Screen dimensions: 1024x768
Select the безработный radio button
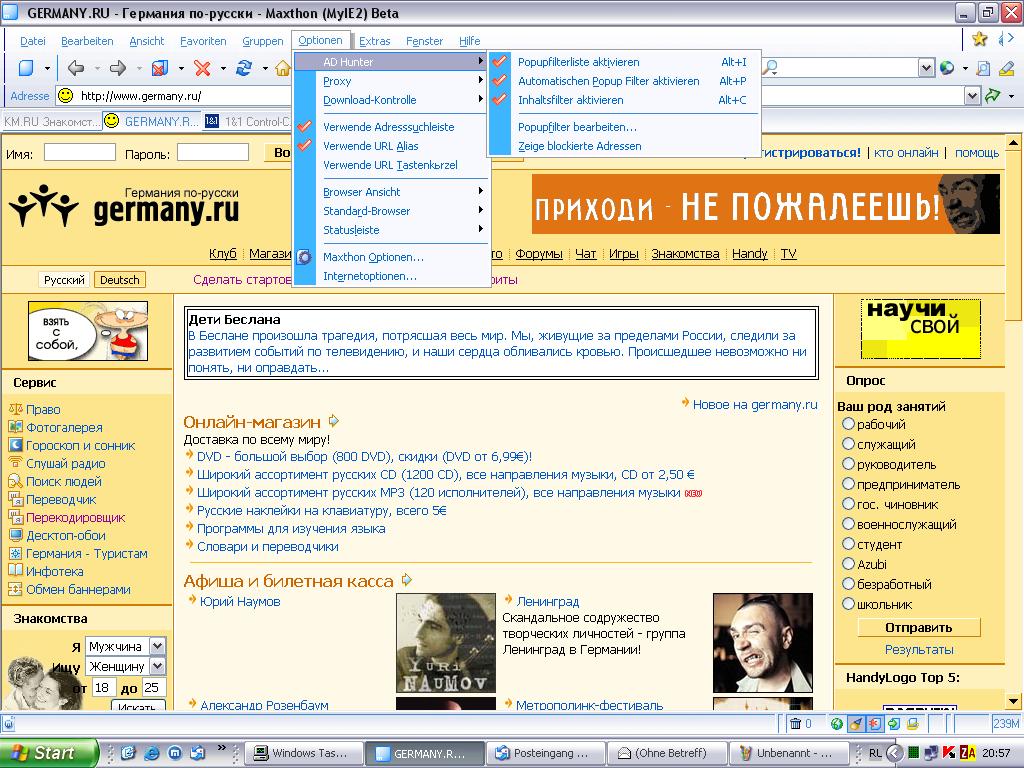tap(848, 584)
